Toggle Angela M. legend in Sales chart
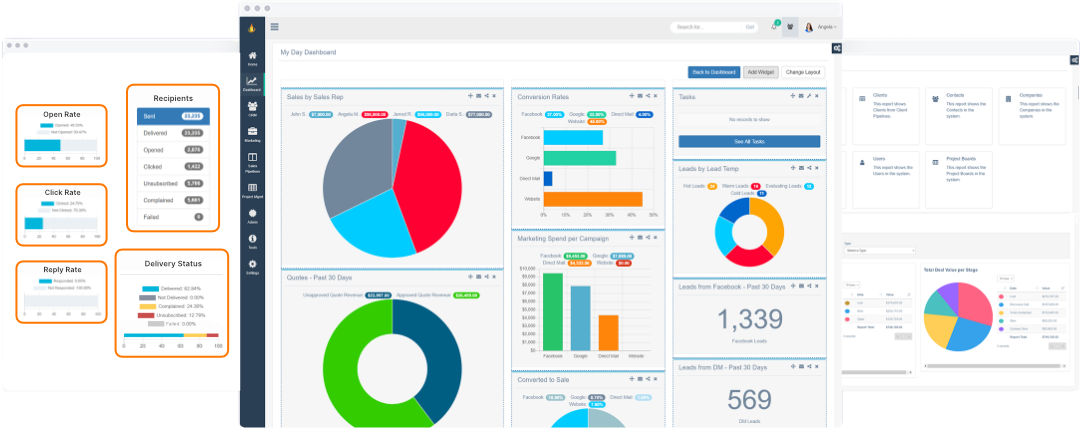 (x=365, y=114)
